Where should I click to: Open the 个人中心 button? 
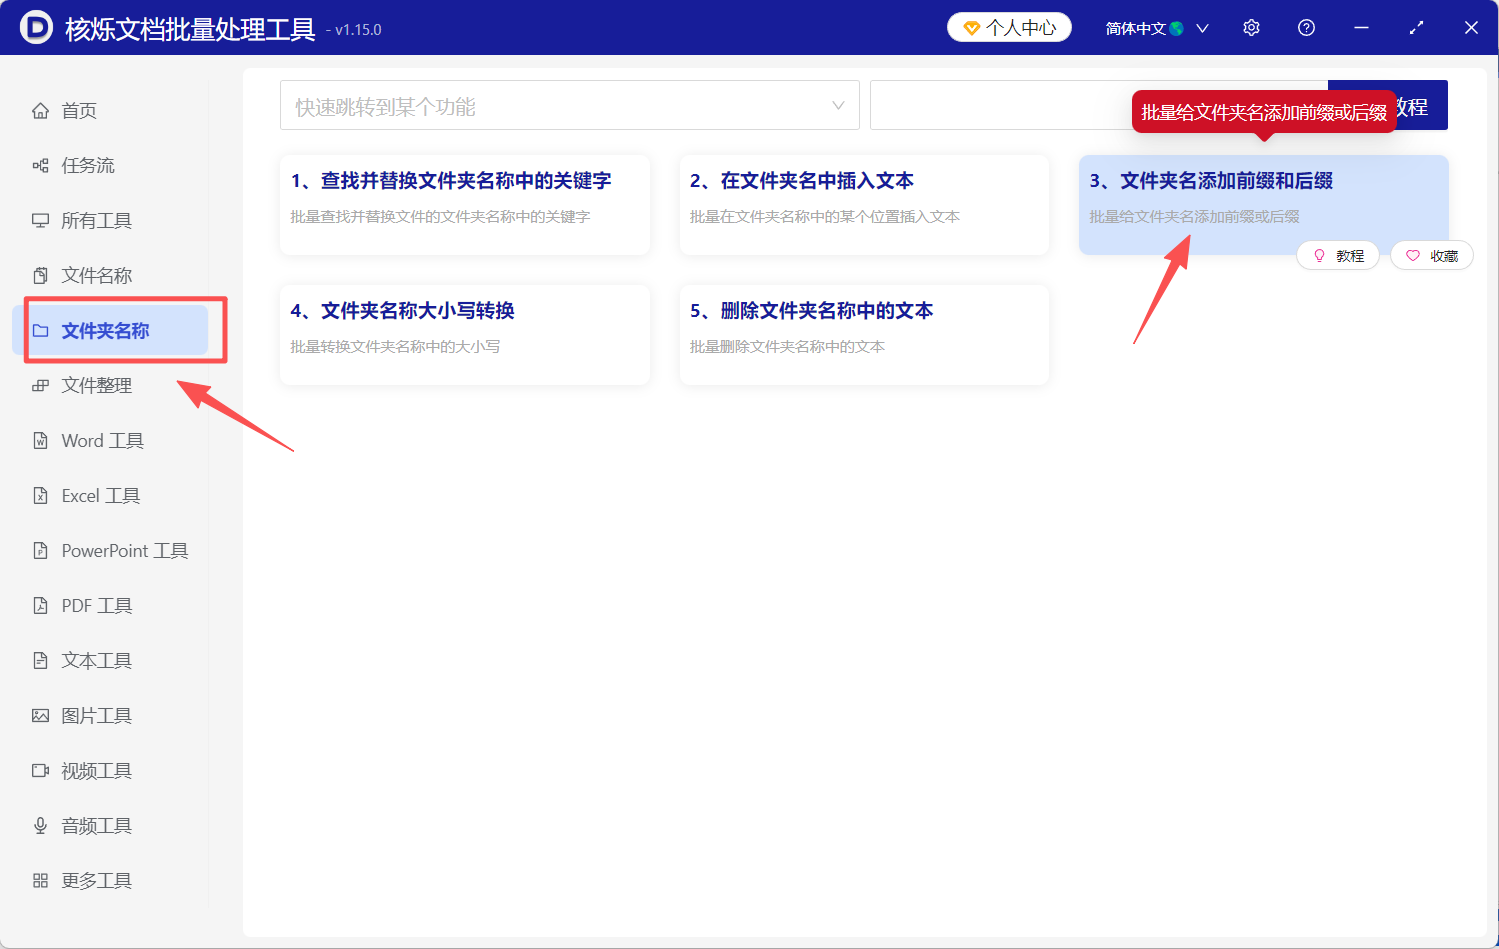point(1009,28)
